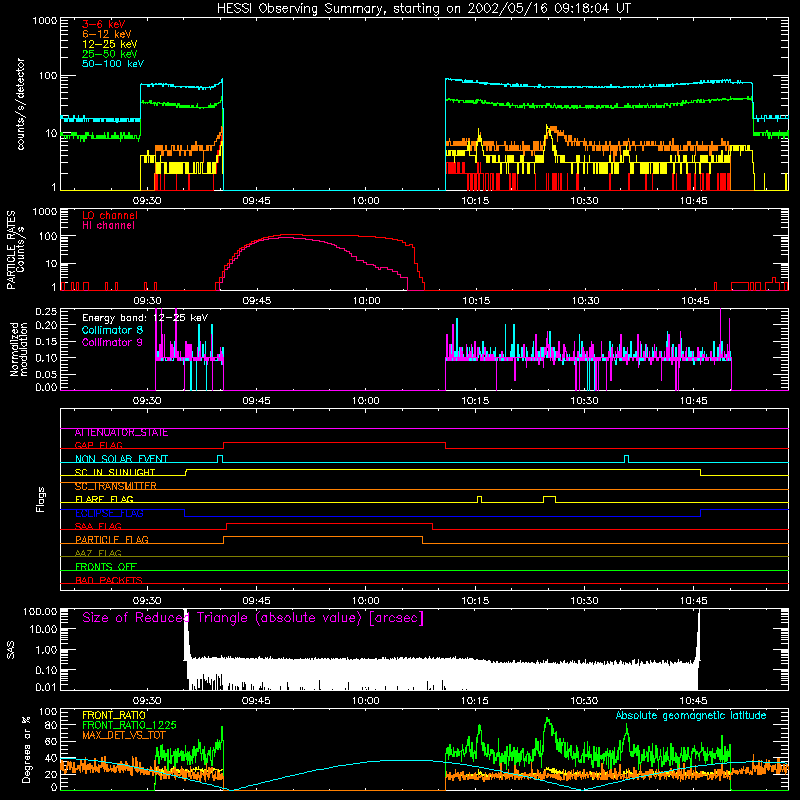This screenshot has height=800, width=800.
Task: Click the geomagnetic latitude curve peak near 10:05
Action: 403,761
